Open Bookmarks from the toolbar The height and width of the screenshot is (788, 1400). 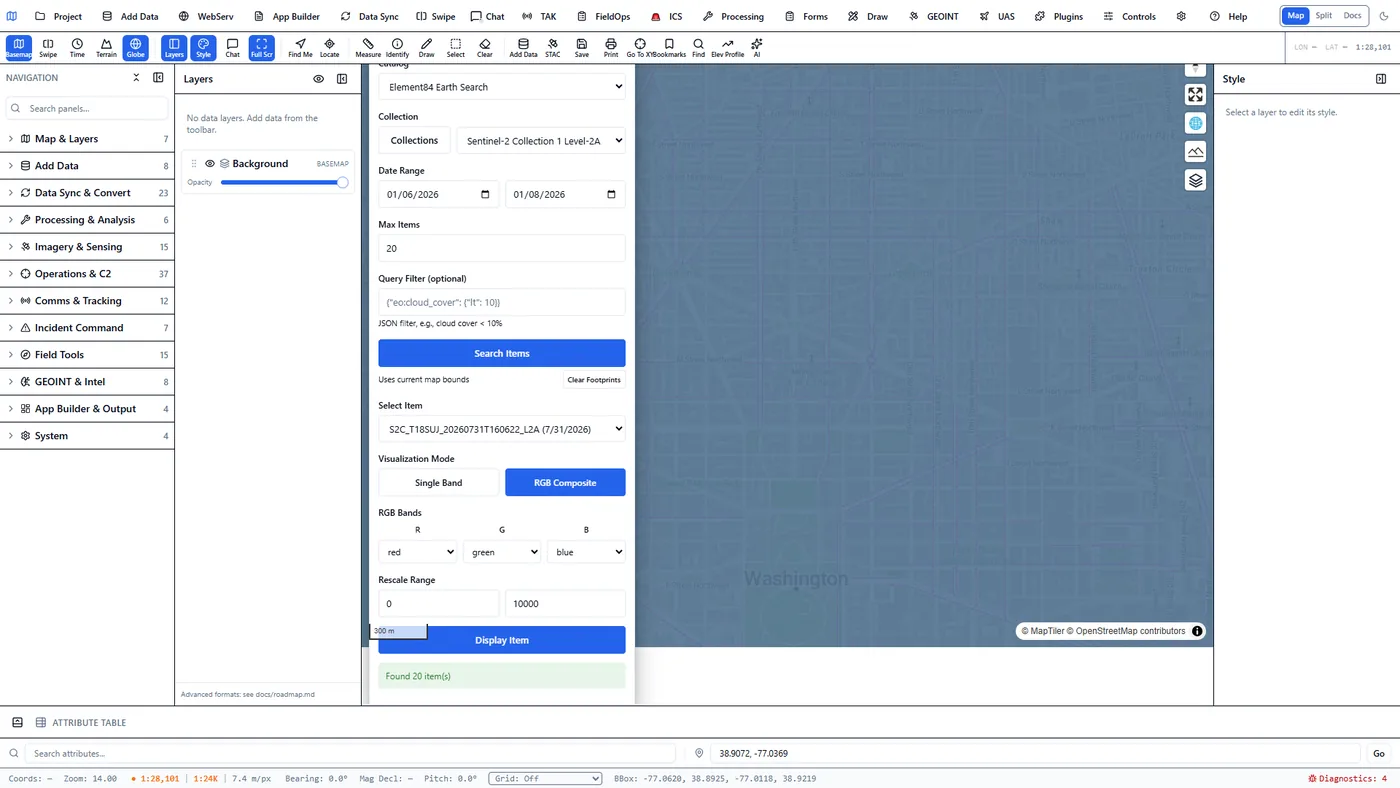pos(669,47)
